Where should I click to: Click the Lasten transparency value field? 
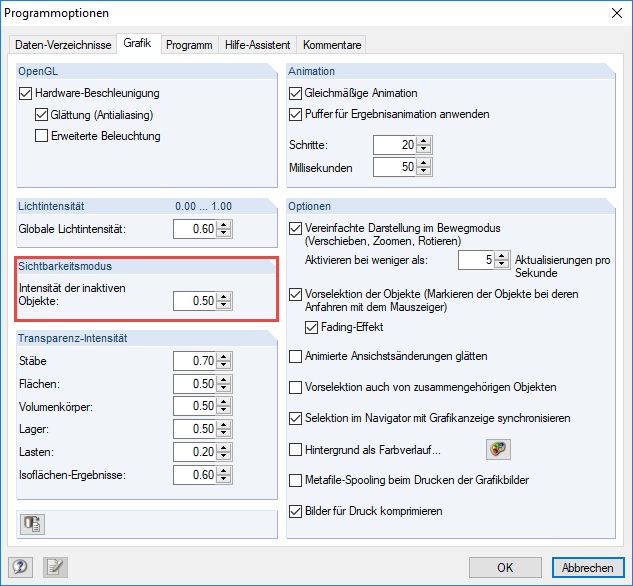click(x=195, y=452)
